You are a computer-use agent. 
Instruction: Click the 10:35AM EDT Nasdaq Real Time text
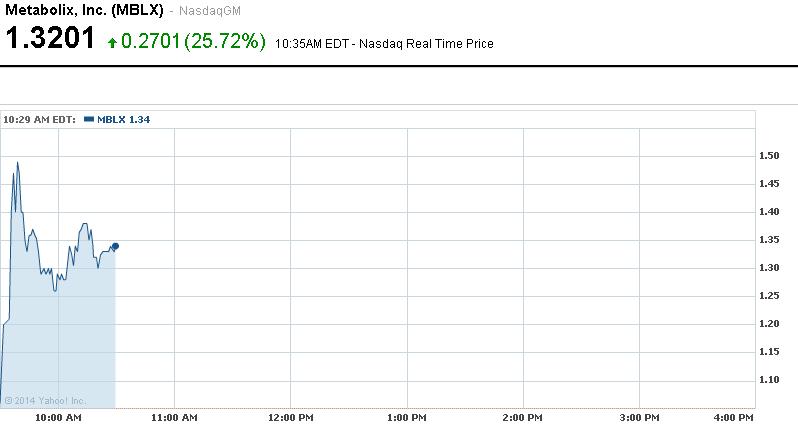click(x=384, y=44)
